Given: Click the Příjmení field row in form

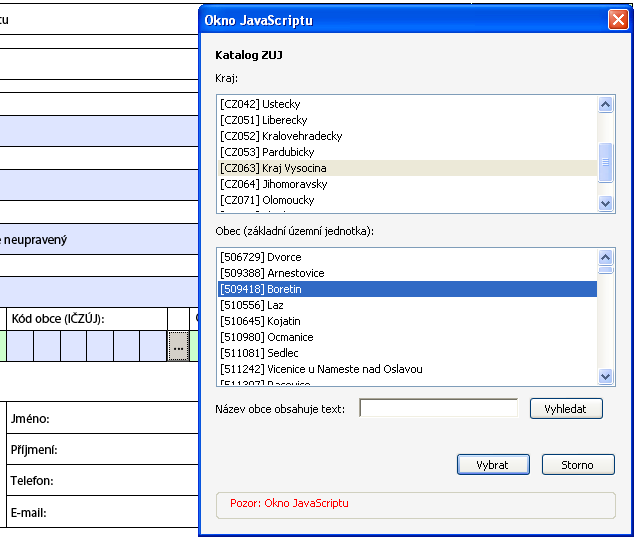Looking at the screenshot, I should 102,449.
